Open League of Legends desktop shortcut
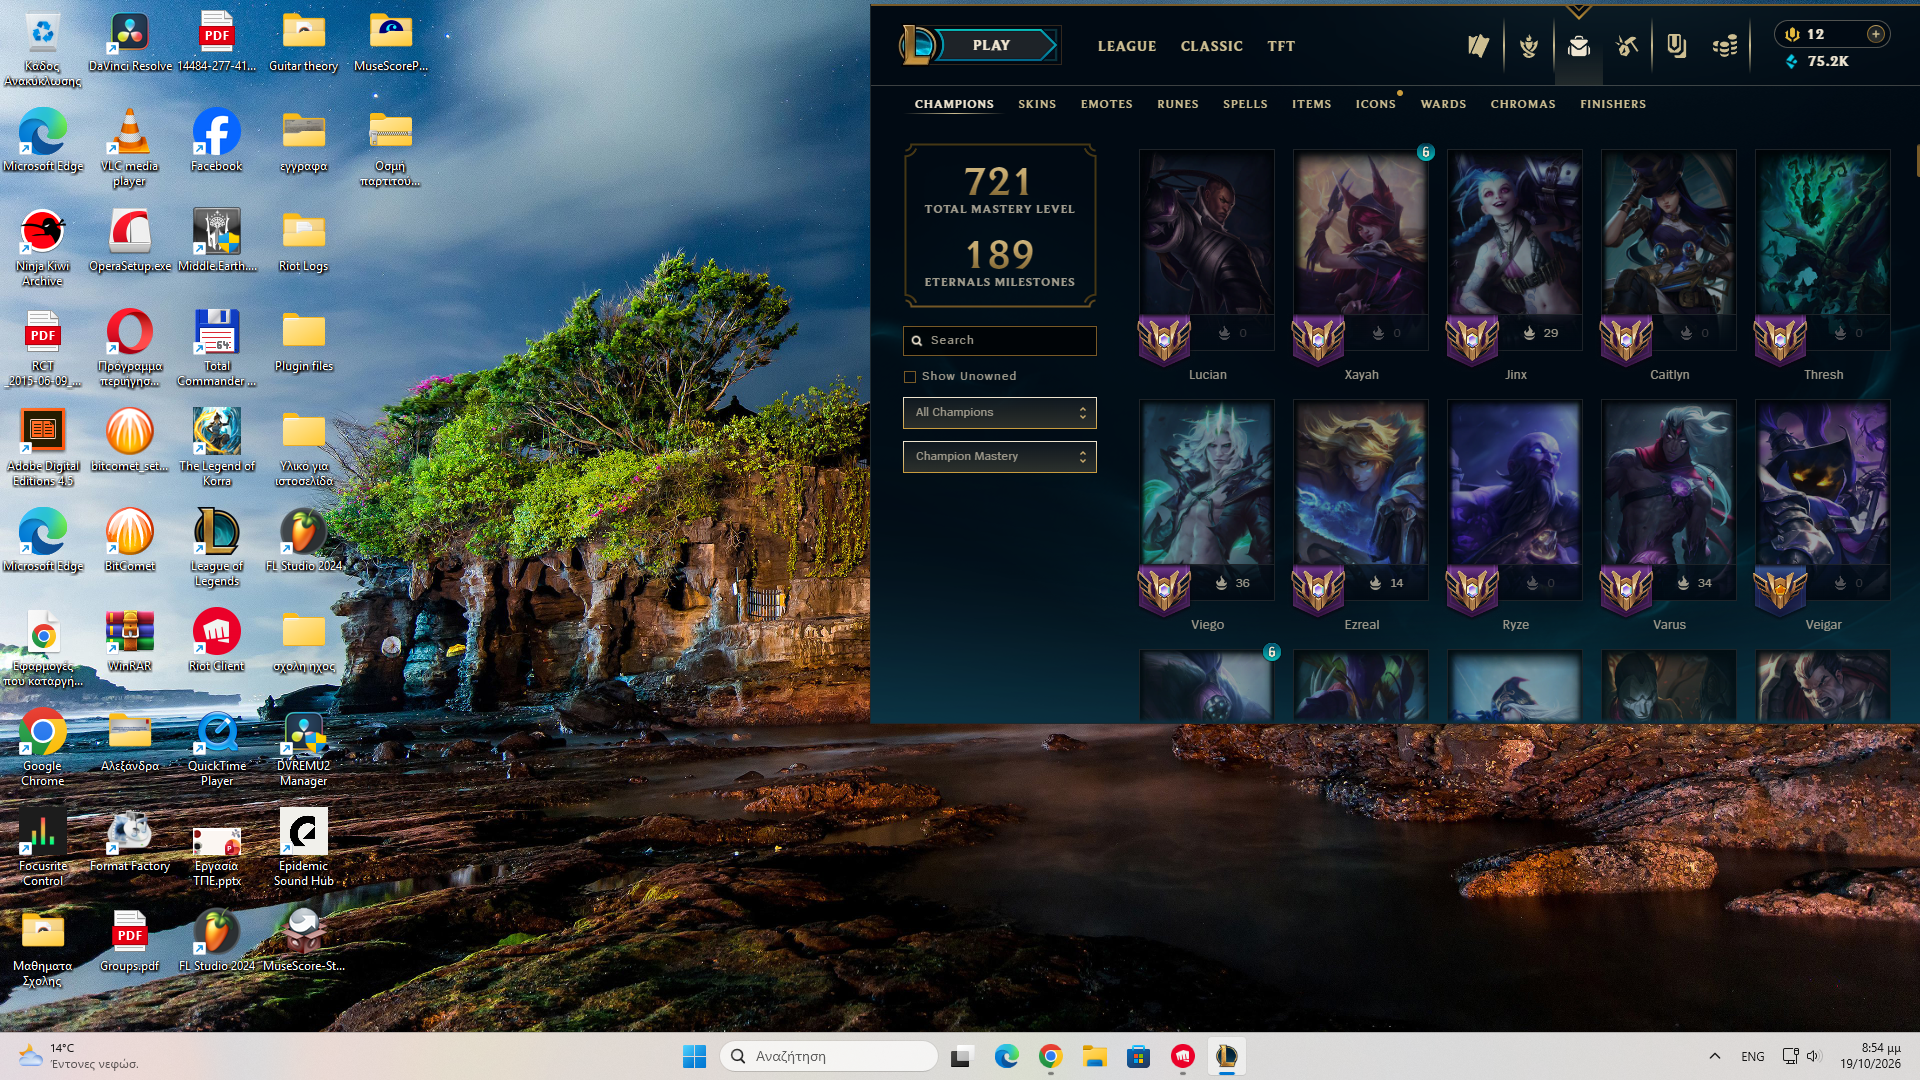The image size is (1920, 1080). click(217, 548)
